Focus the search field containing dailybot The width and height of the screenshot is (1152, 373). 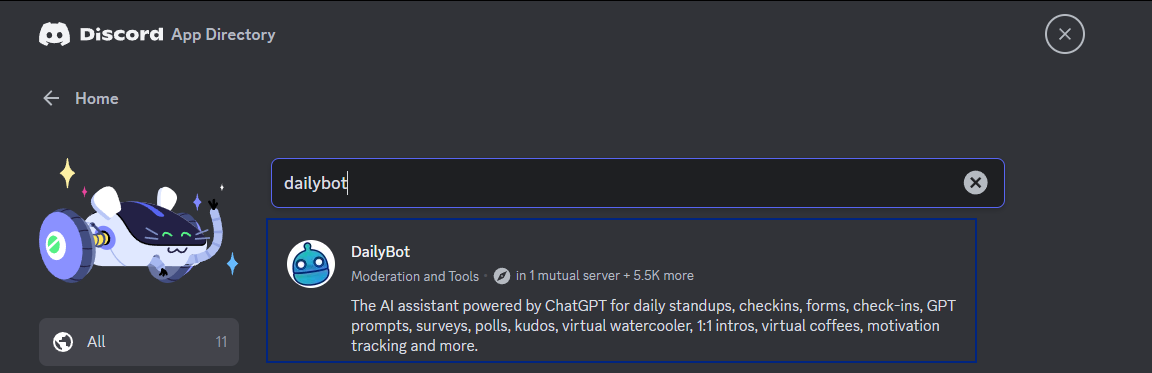(638, 183)
